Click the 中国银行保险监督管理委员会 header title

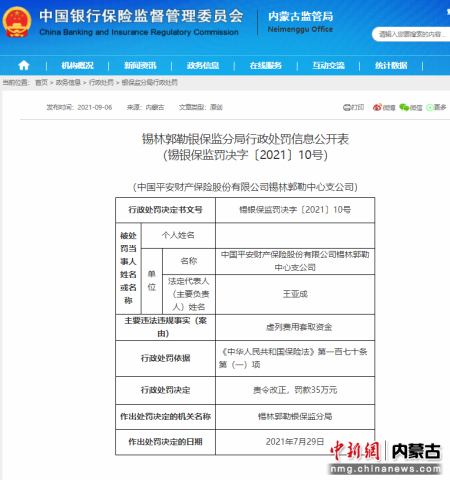tap(141, 22)
